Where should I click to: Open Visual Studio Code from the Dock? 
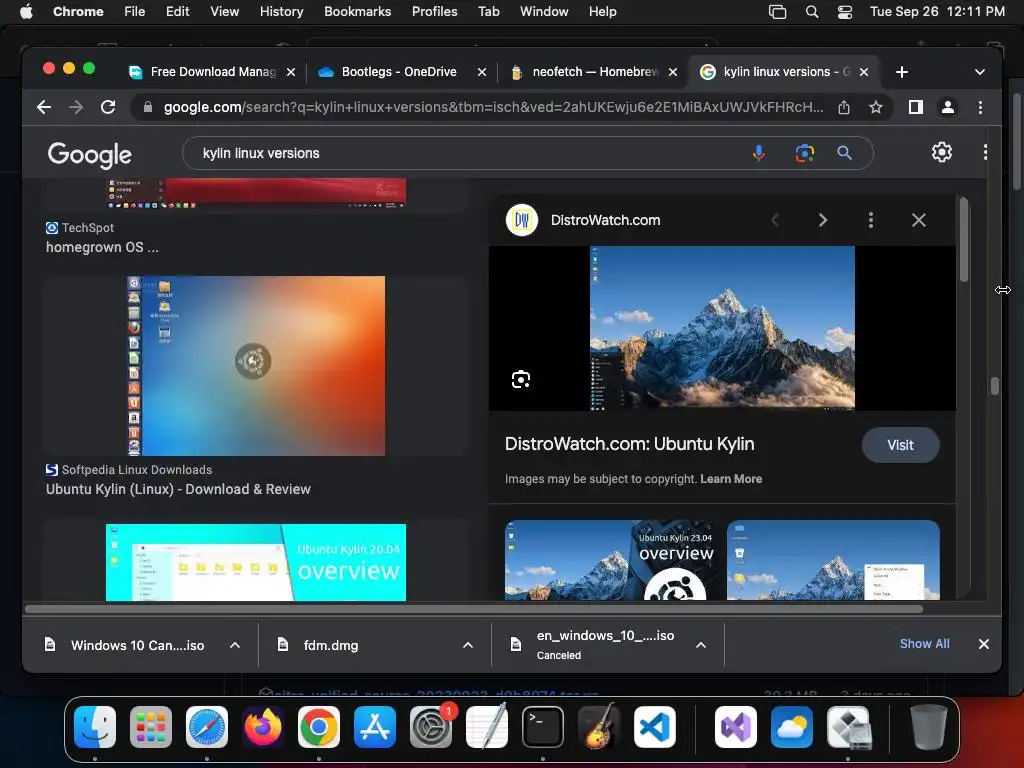pyautogui.click(x=655, y=727)
